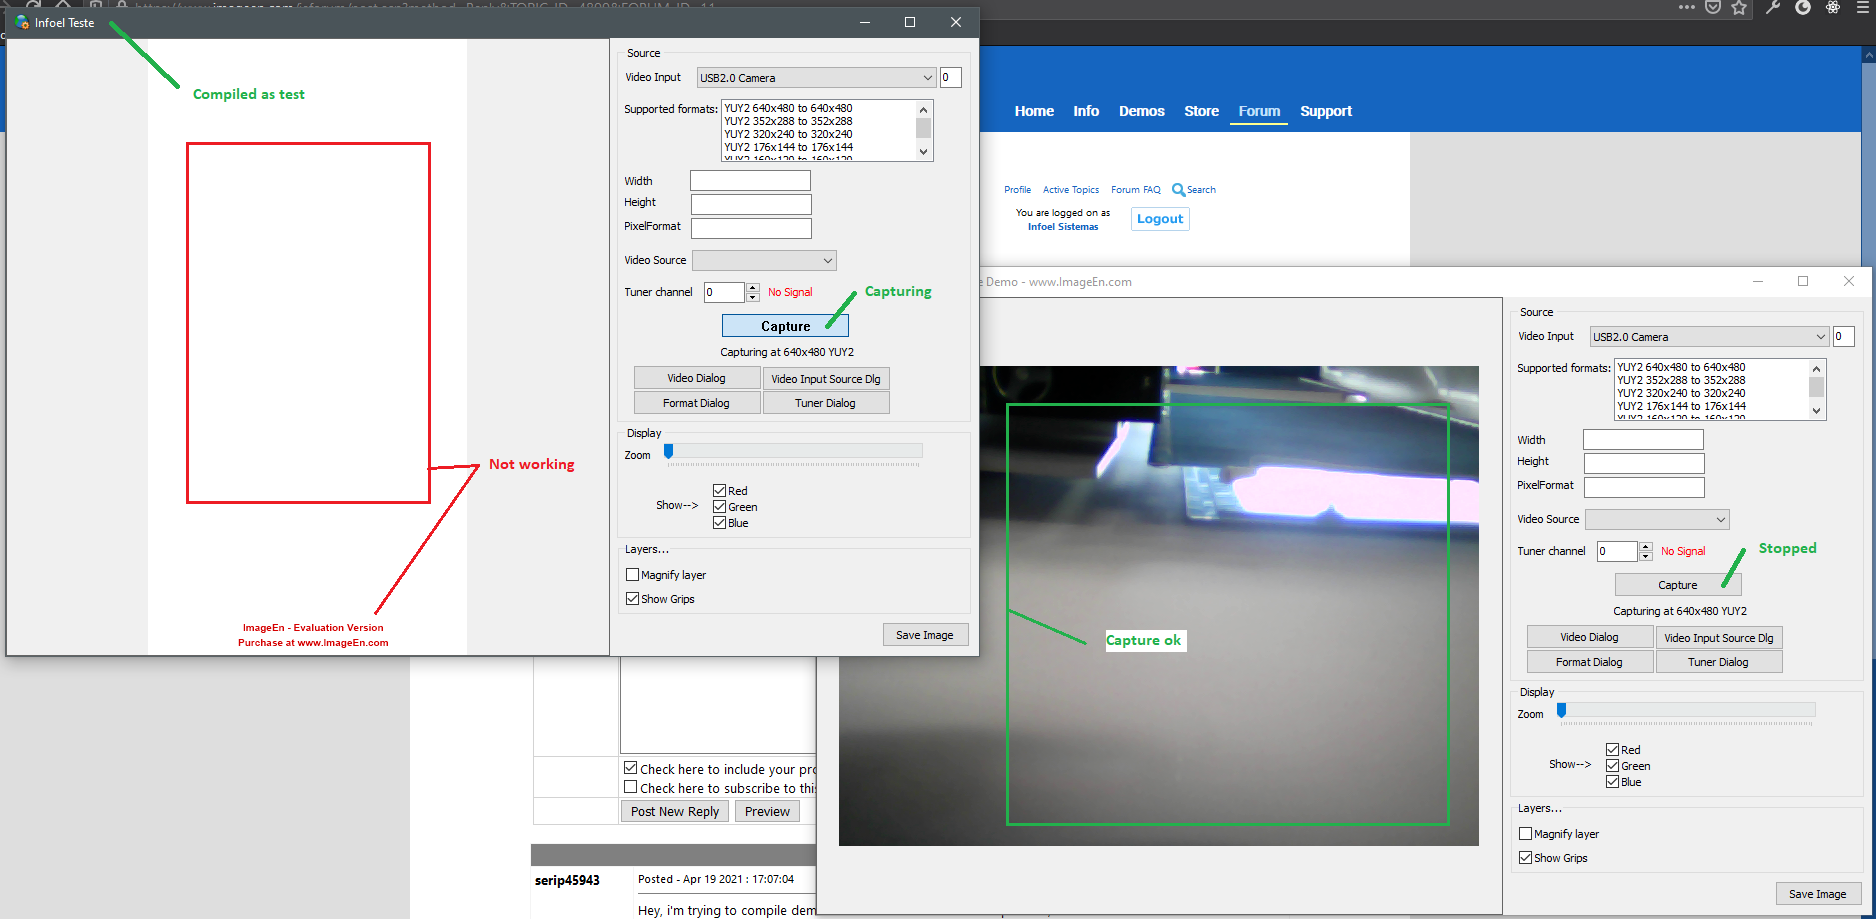
Task: Click the Infoel Teste title bar app icon
Action: [22, 22]
